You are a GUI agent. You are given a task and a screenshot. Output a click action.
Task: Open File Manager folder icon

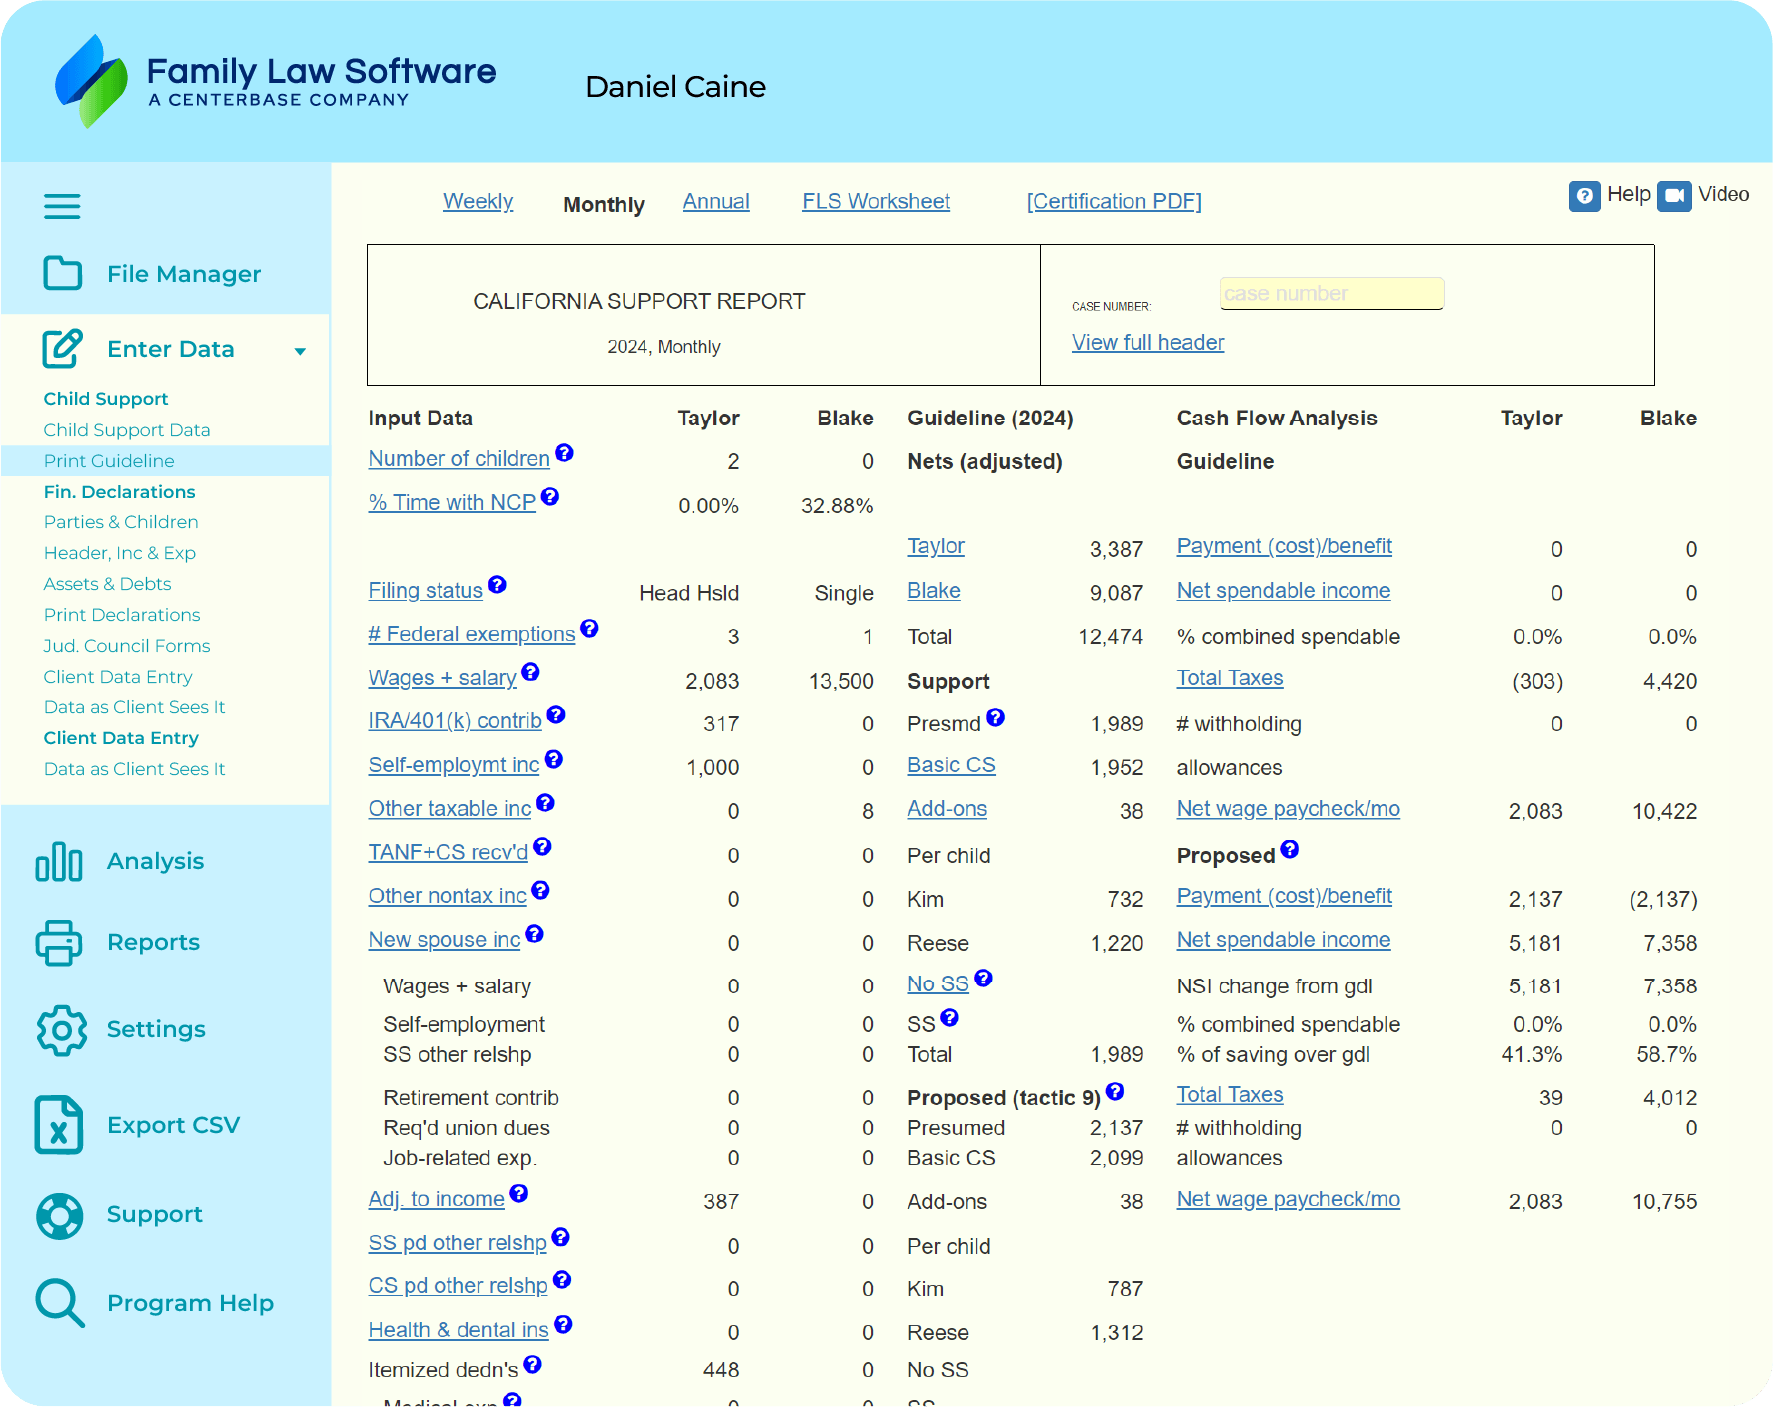click(x=62, y=273)
